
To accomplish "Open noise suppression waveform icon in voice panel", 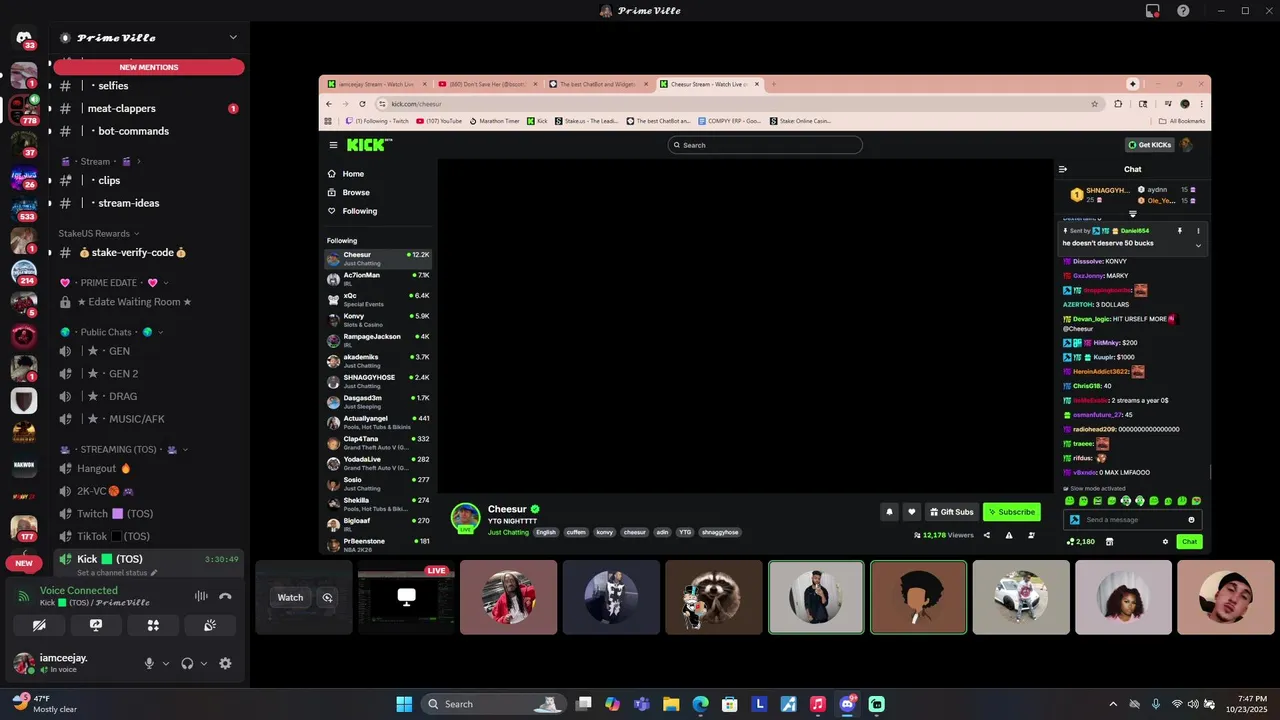I will coord(201,596).
